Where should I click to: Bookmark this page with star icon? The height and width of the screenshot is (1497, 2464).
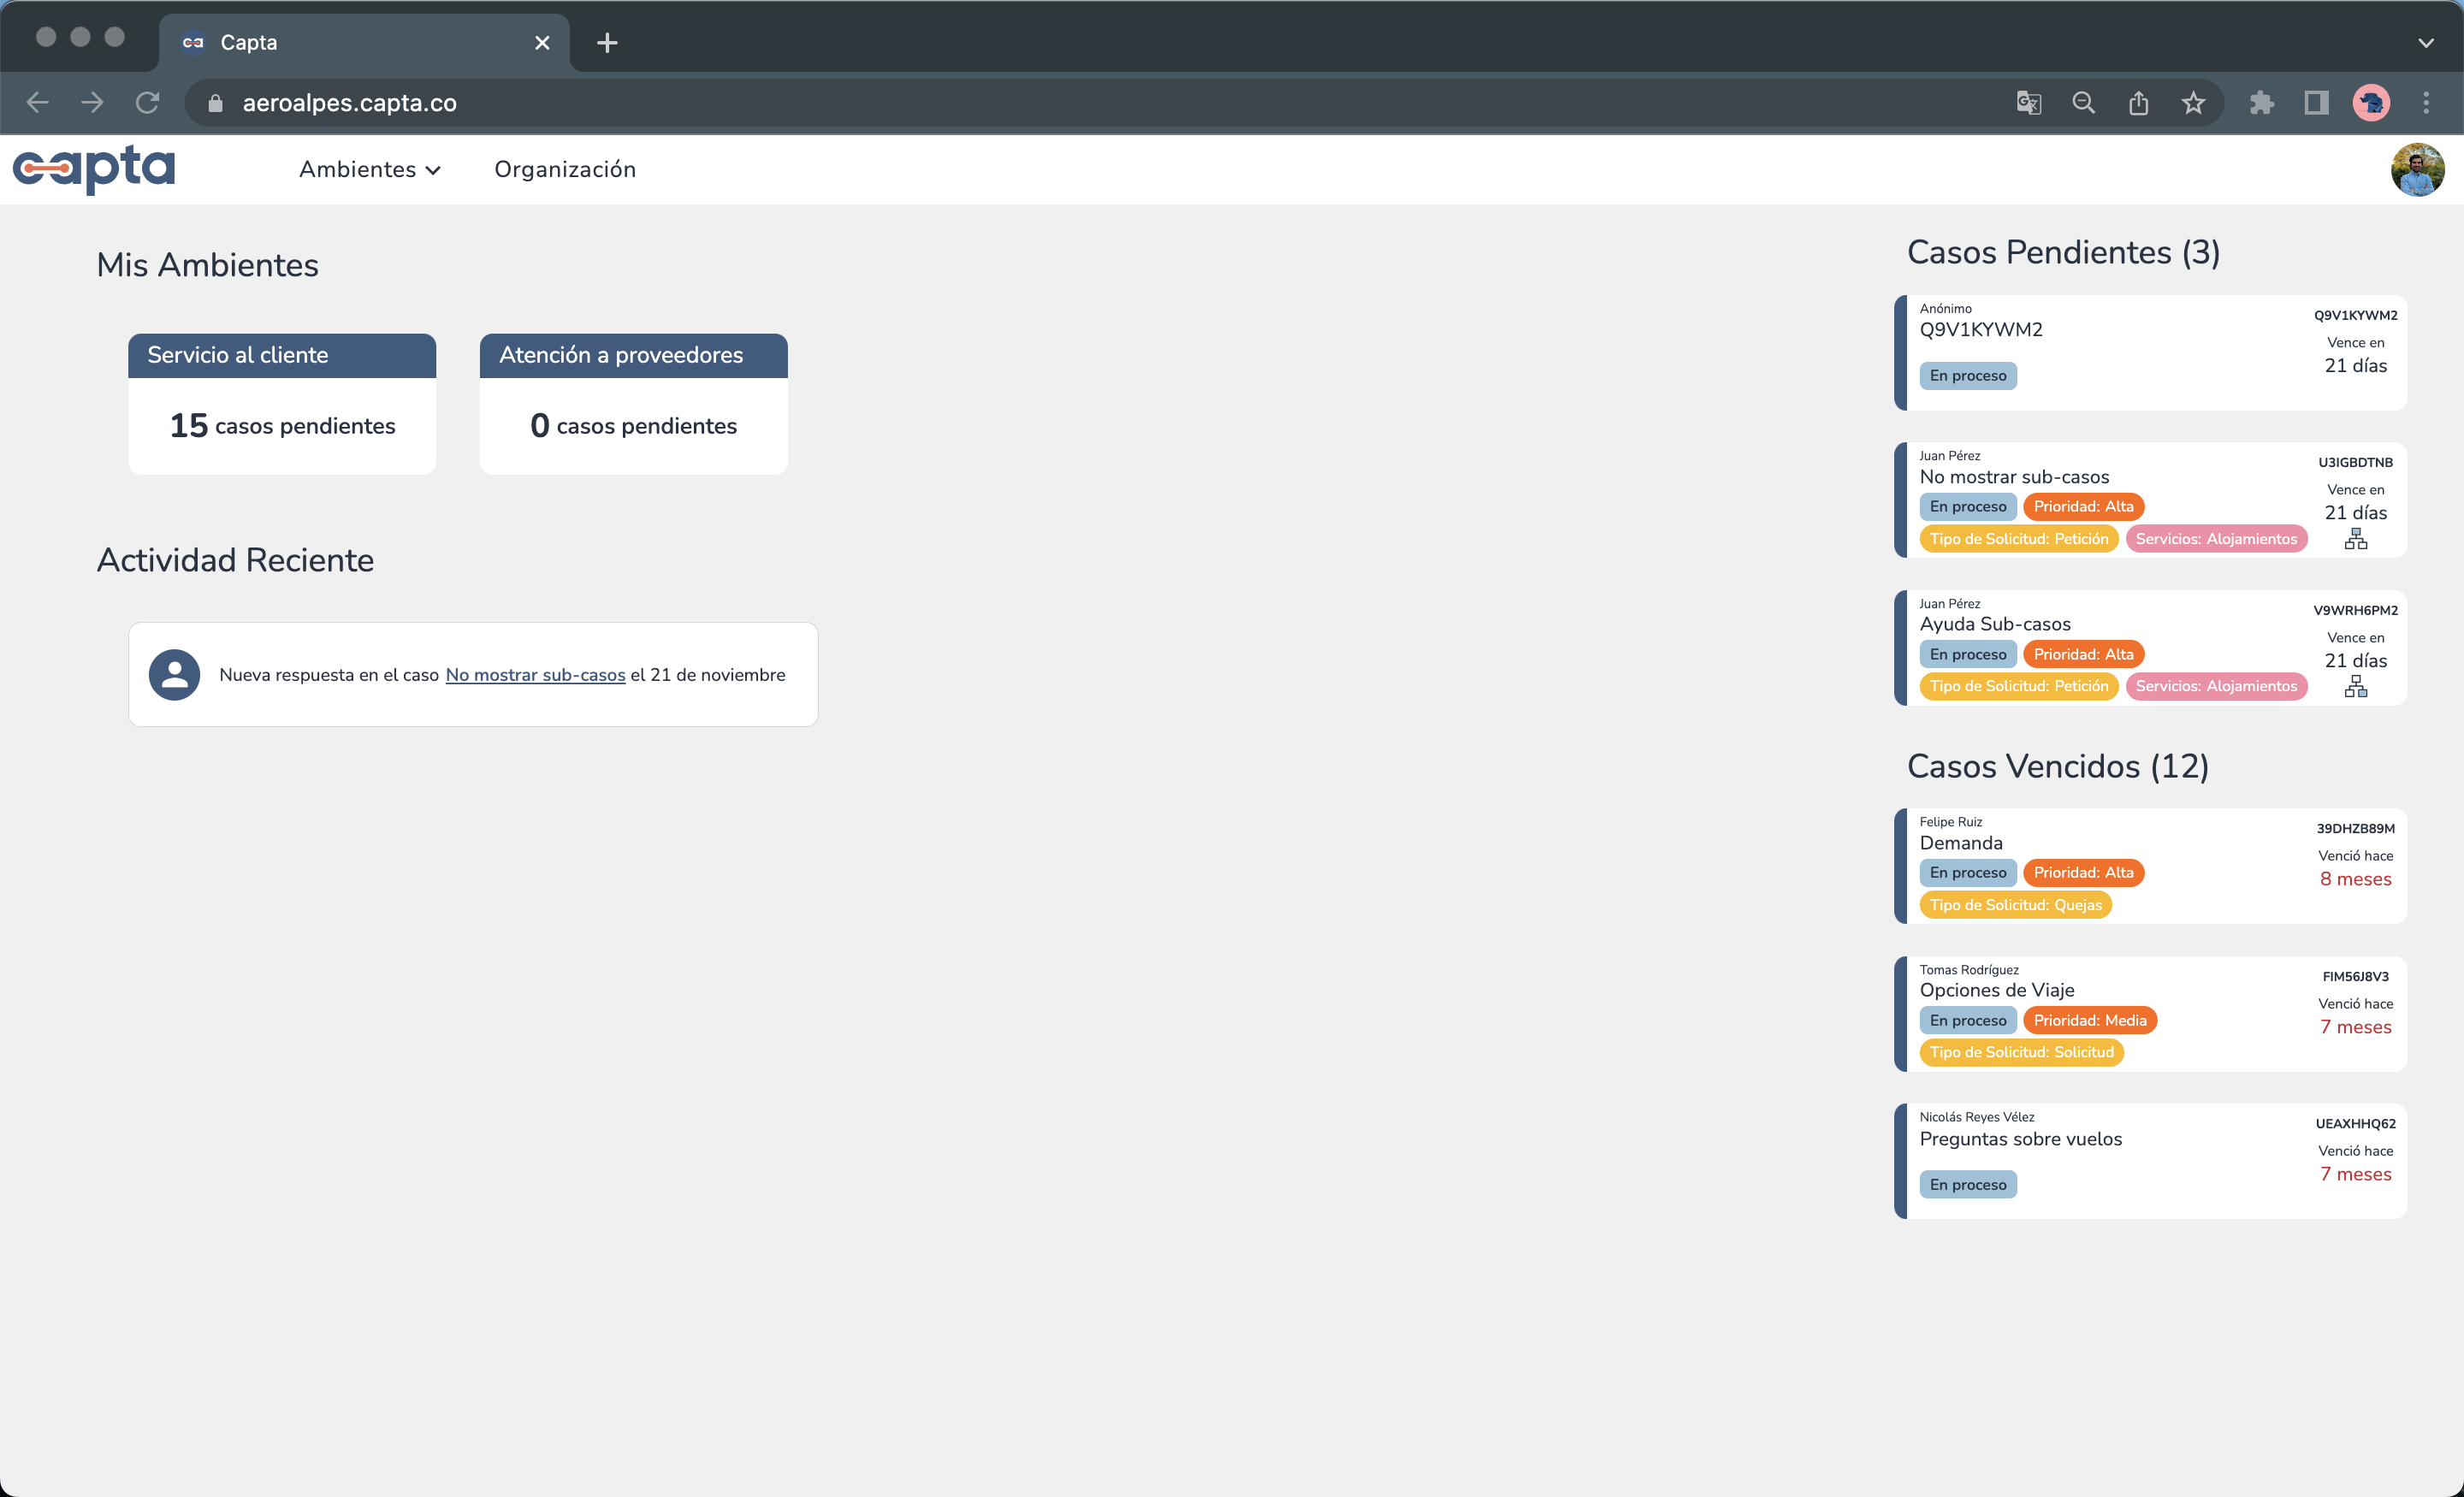coord(2193,103)
